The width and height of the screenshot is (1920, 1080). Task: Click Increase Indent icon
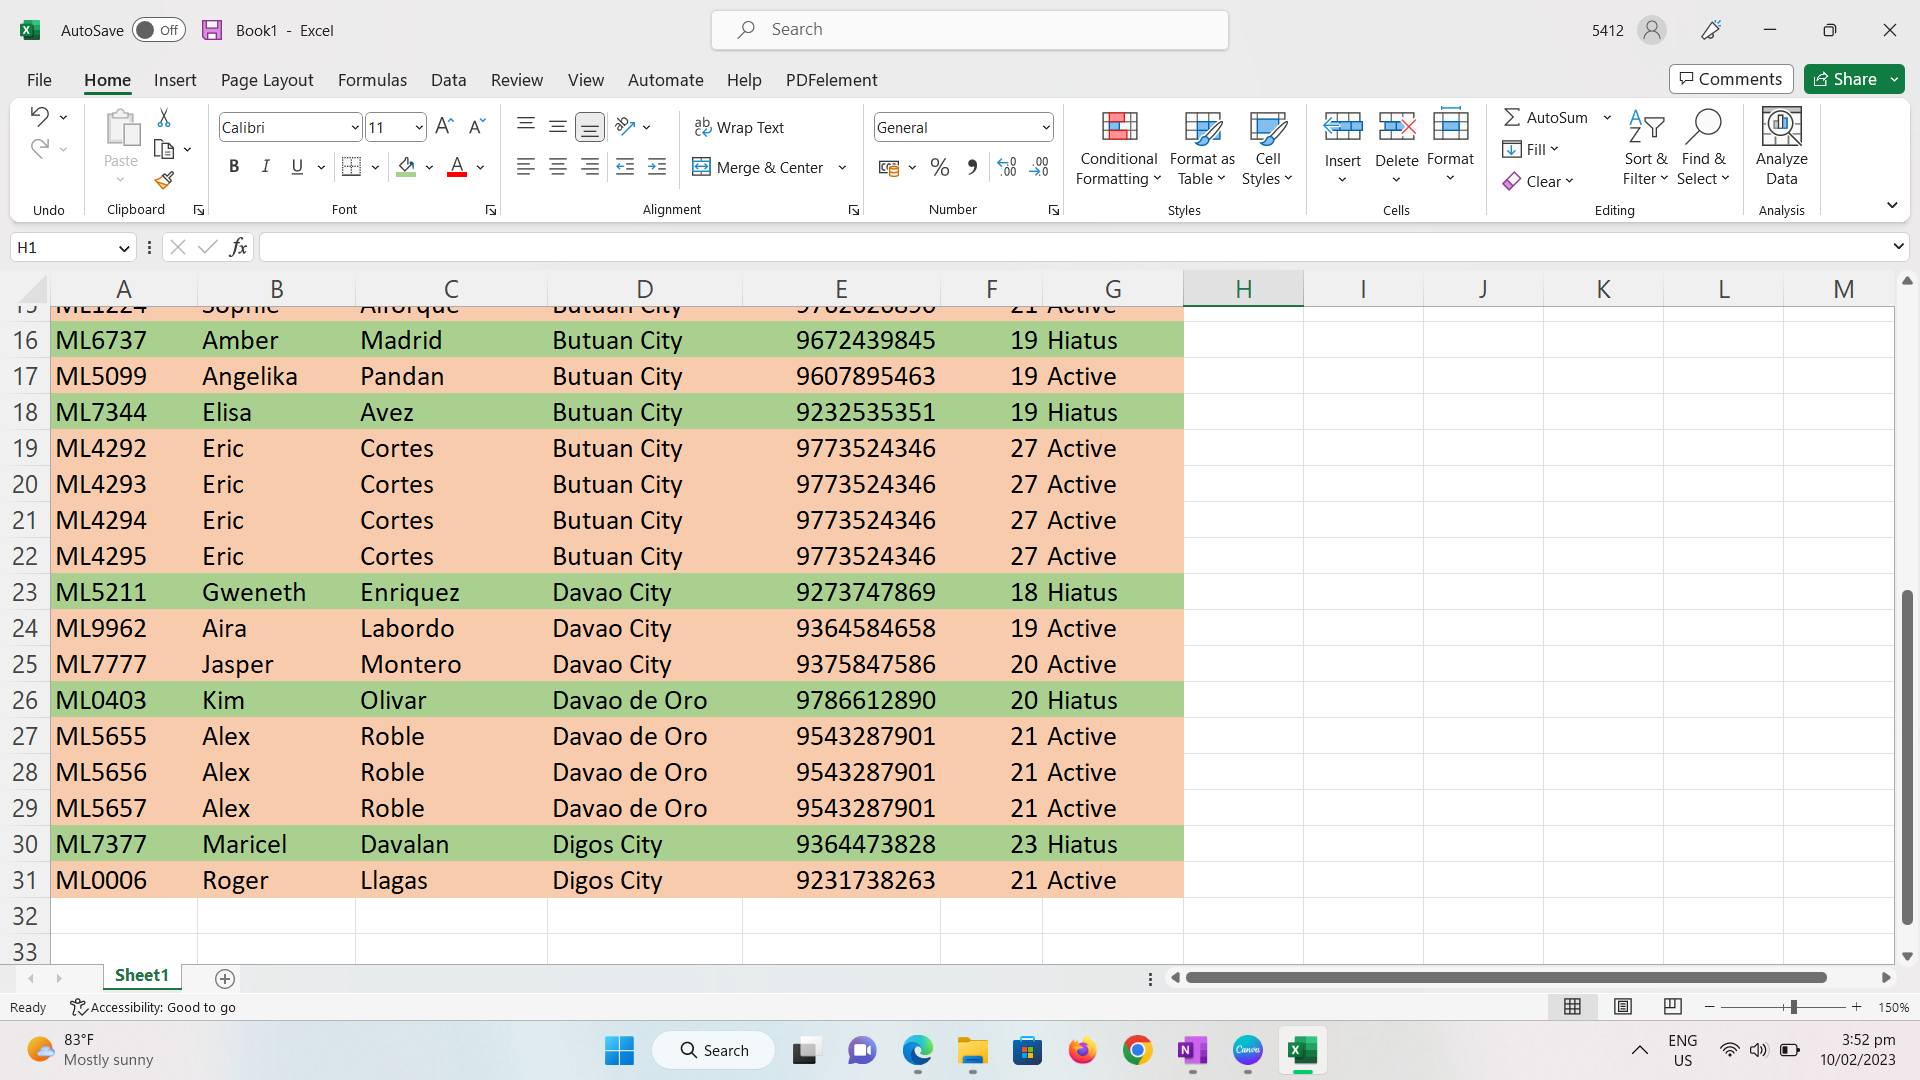[657, 167]
